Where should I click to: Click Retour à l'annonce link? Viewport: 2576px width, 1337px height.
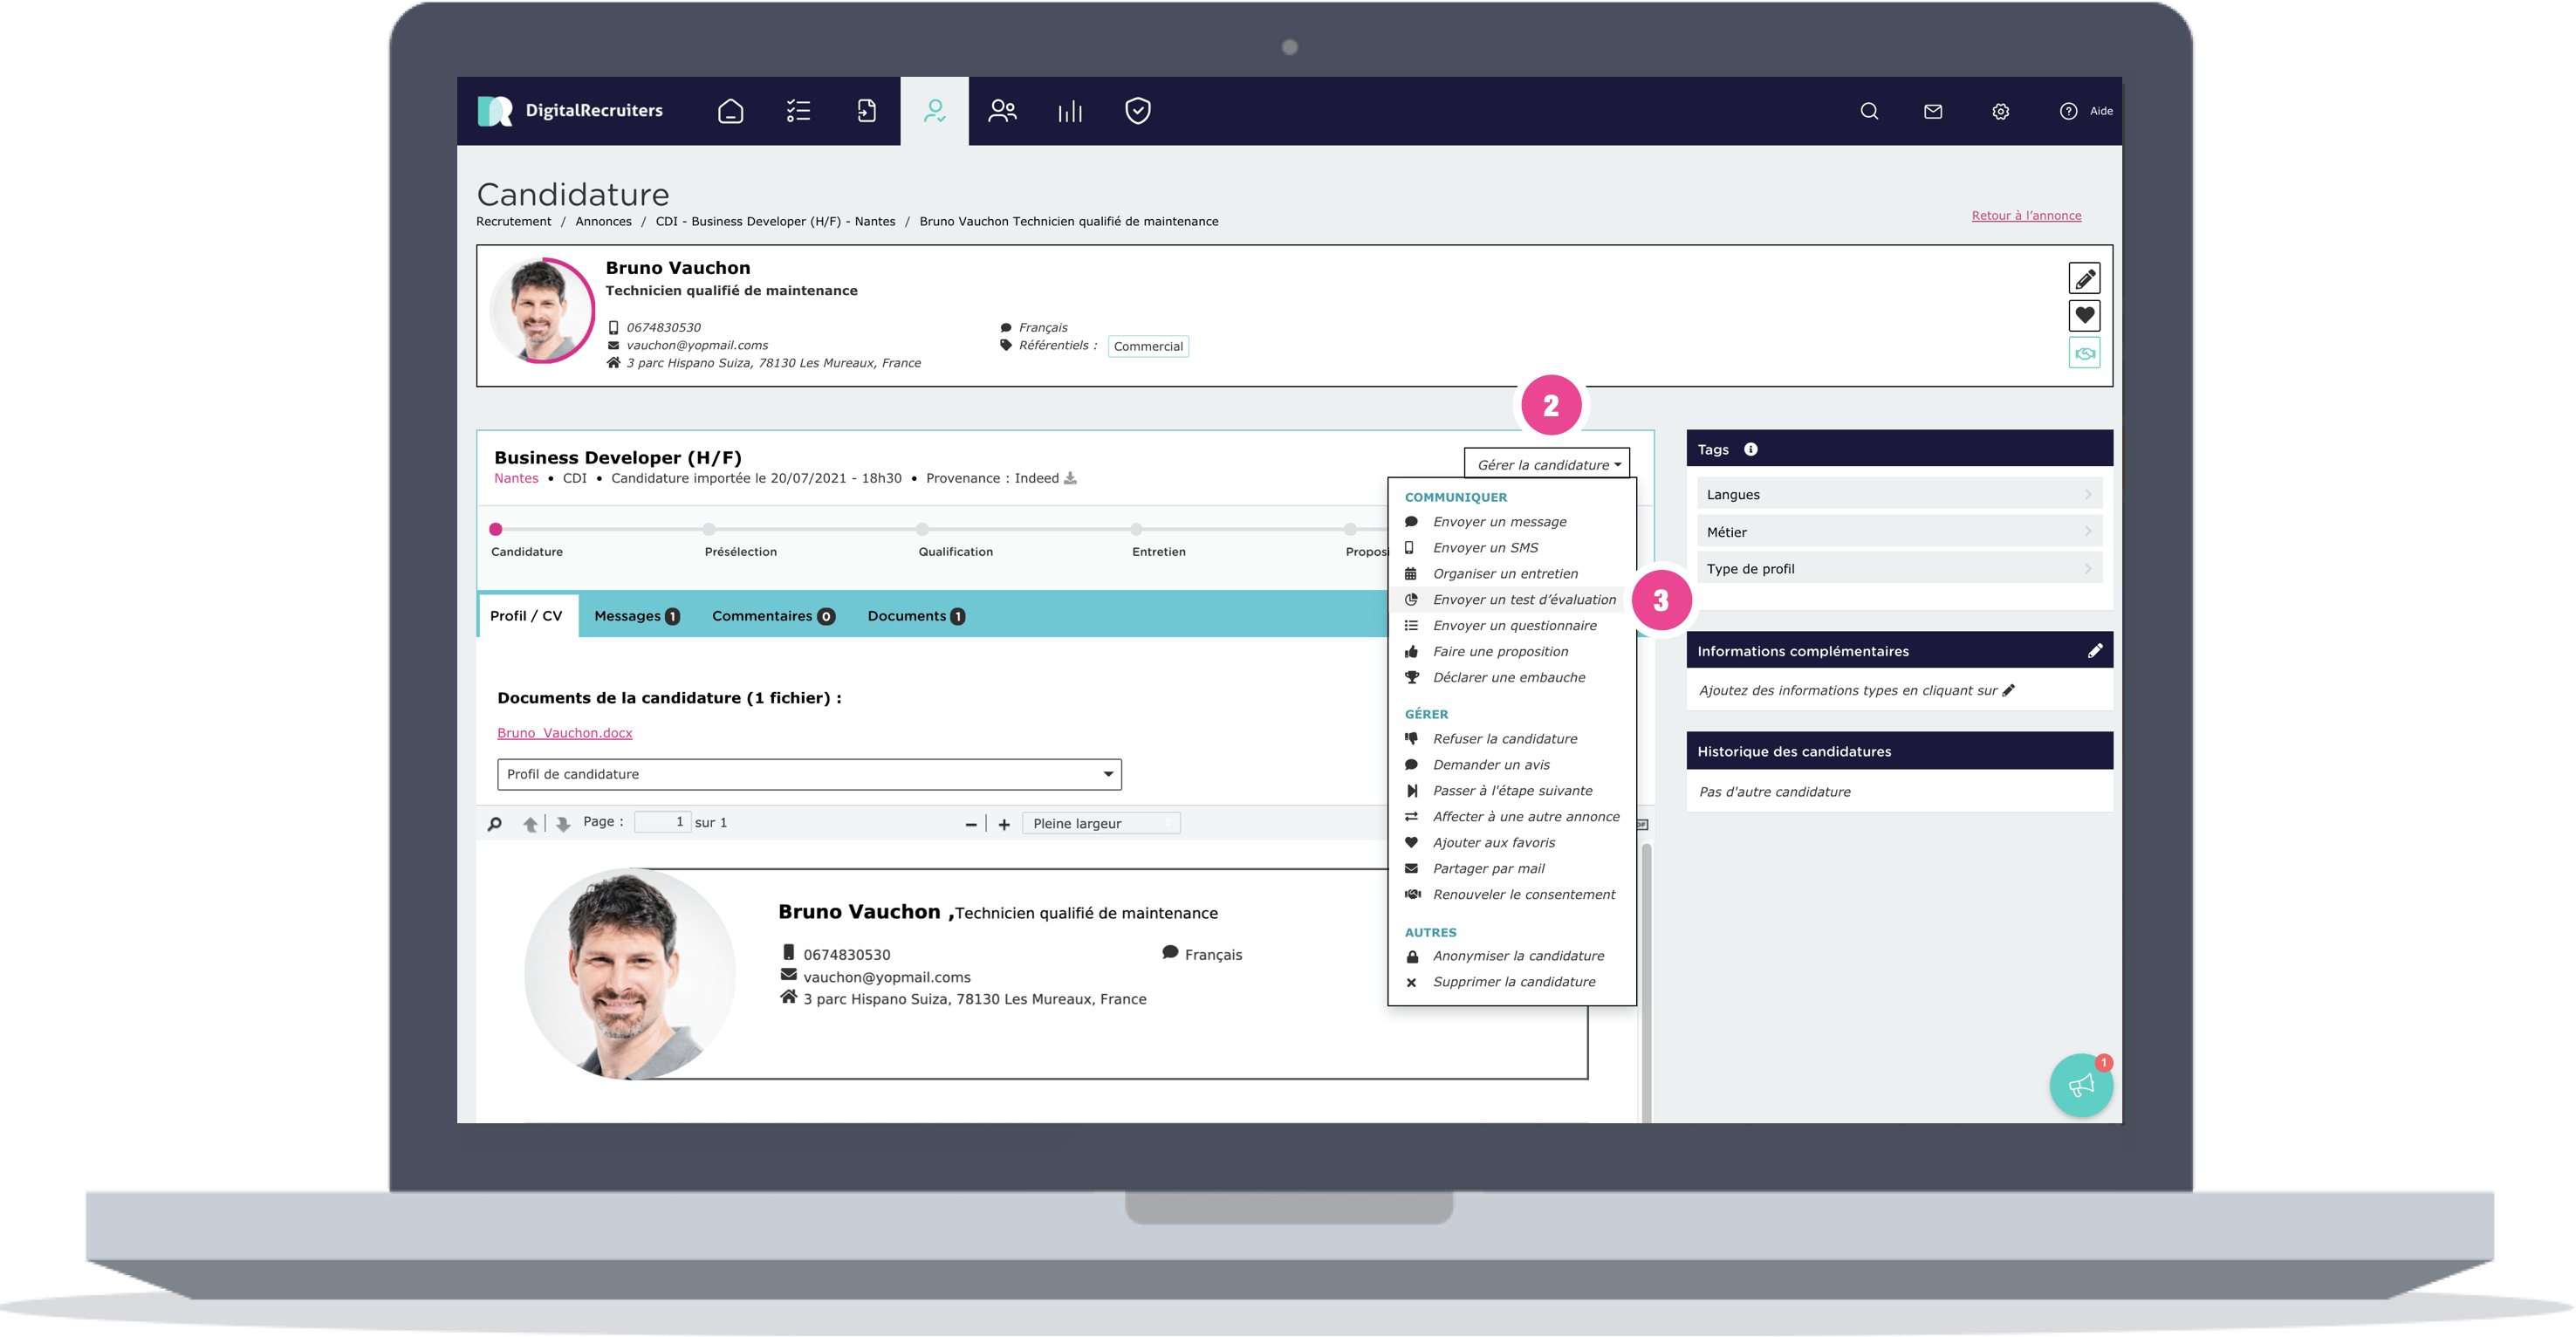point(2026,215)
